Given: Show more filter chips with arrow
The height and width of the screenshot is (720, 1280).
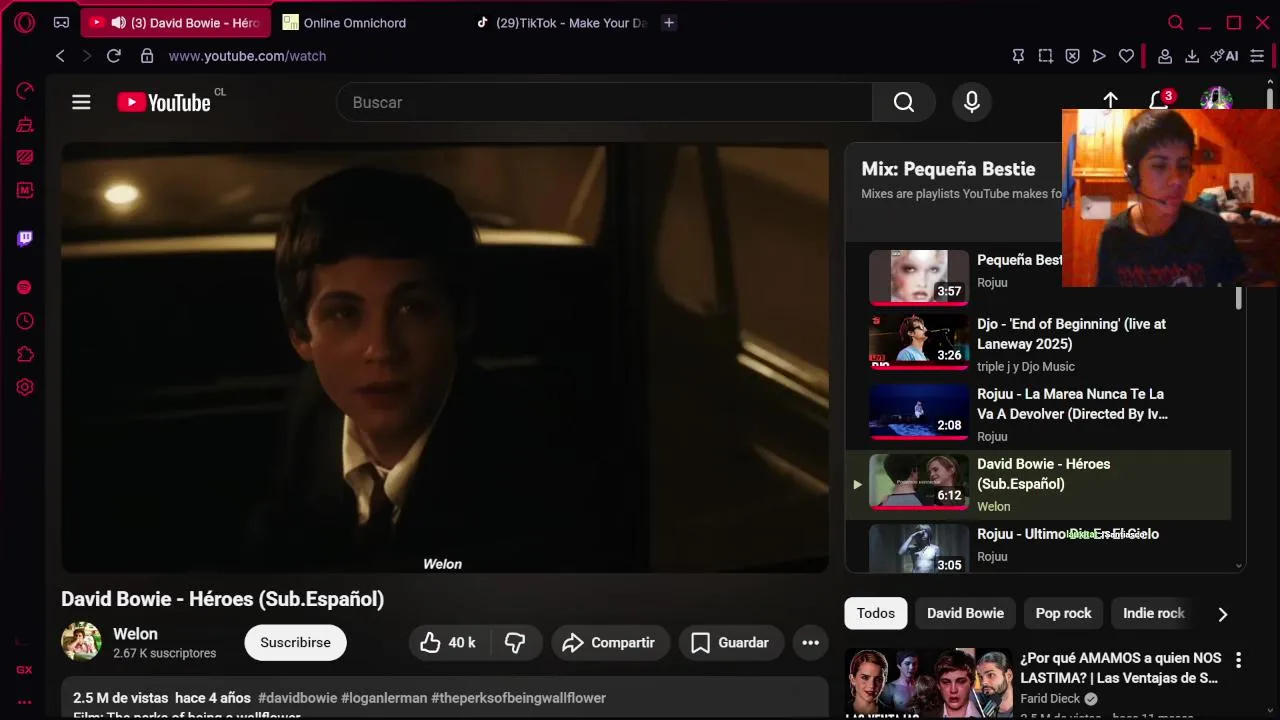Looking at the screenshot, I should 1222,614.
